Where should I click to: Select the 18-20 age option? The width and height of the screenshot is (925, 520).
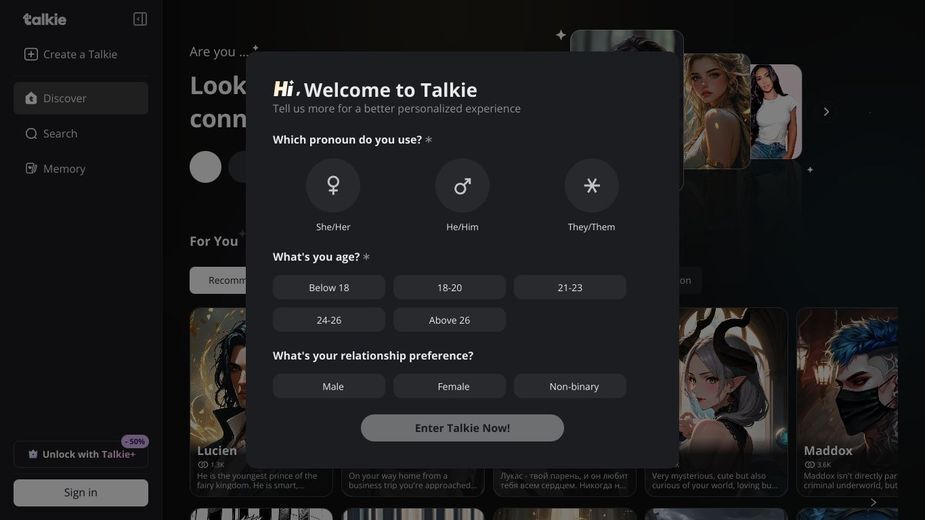(449, 287)
